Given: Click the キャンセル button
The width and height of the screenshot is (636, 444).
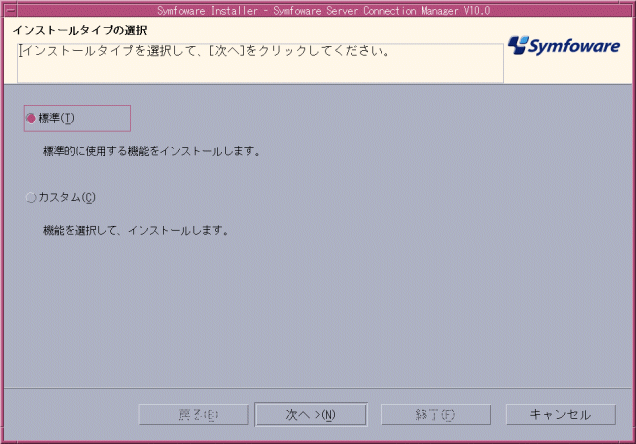Looking at the screenshot, I should click(x=560, y=414).
